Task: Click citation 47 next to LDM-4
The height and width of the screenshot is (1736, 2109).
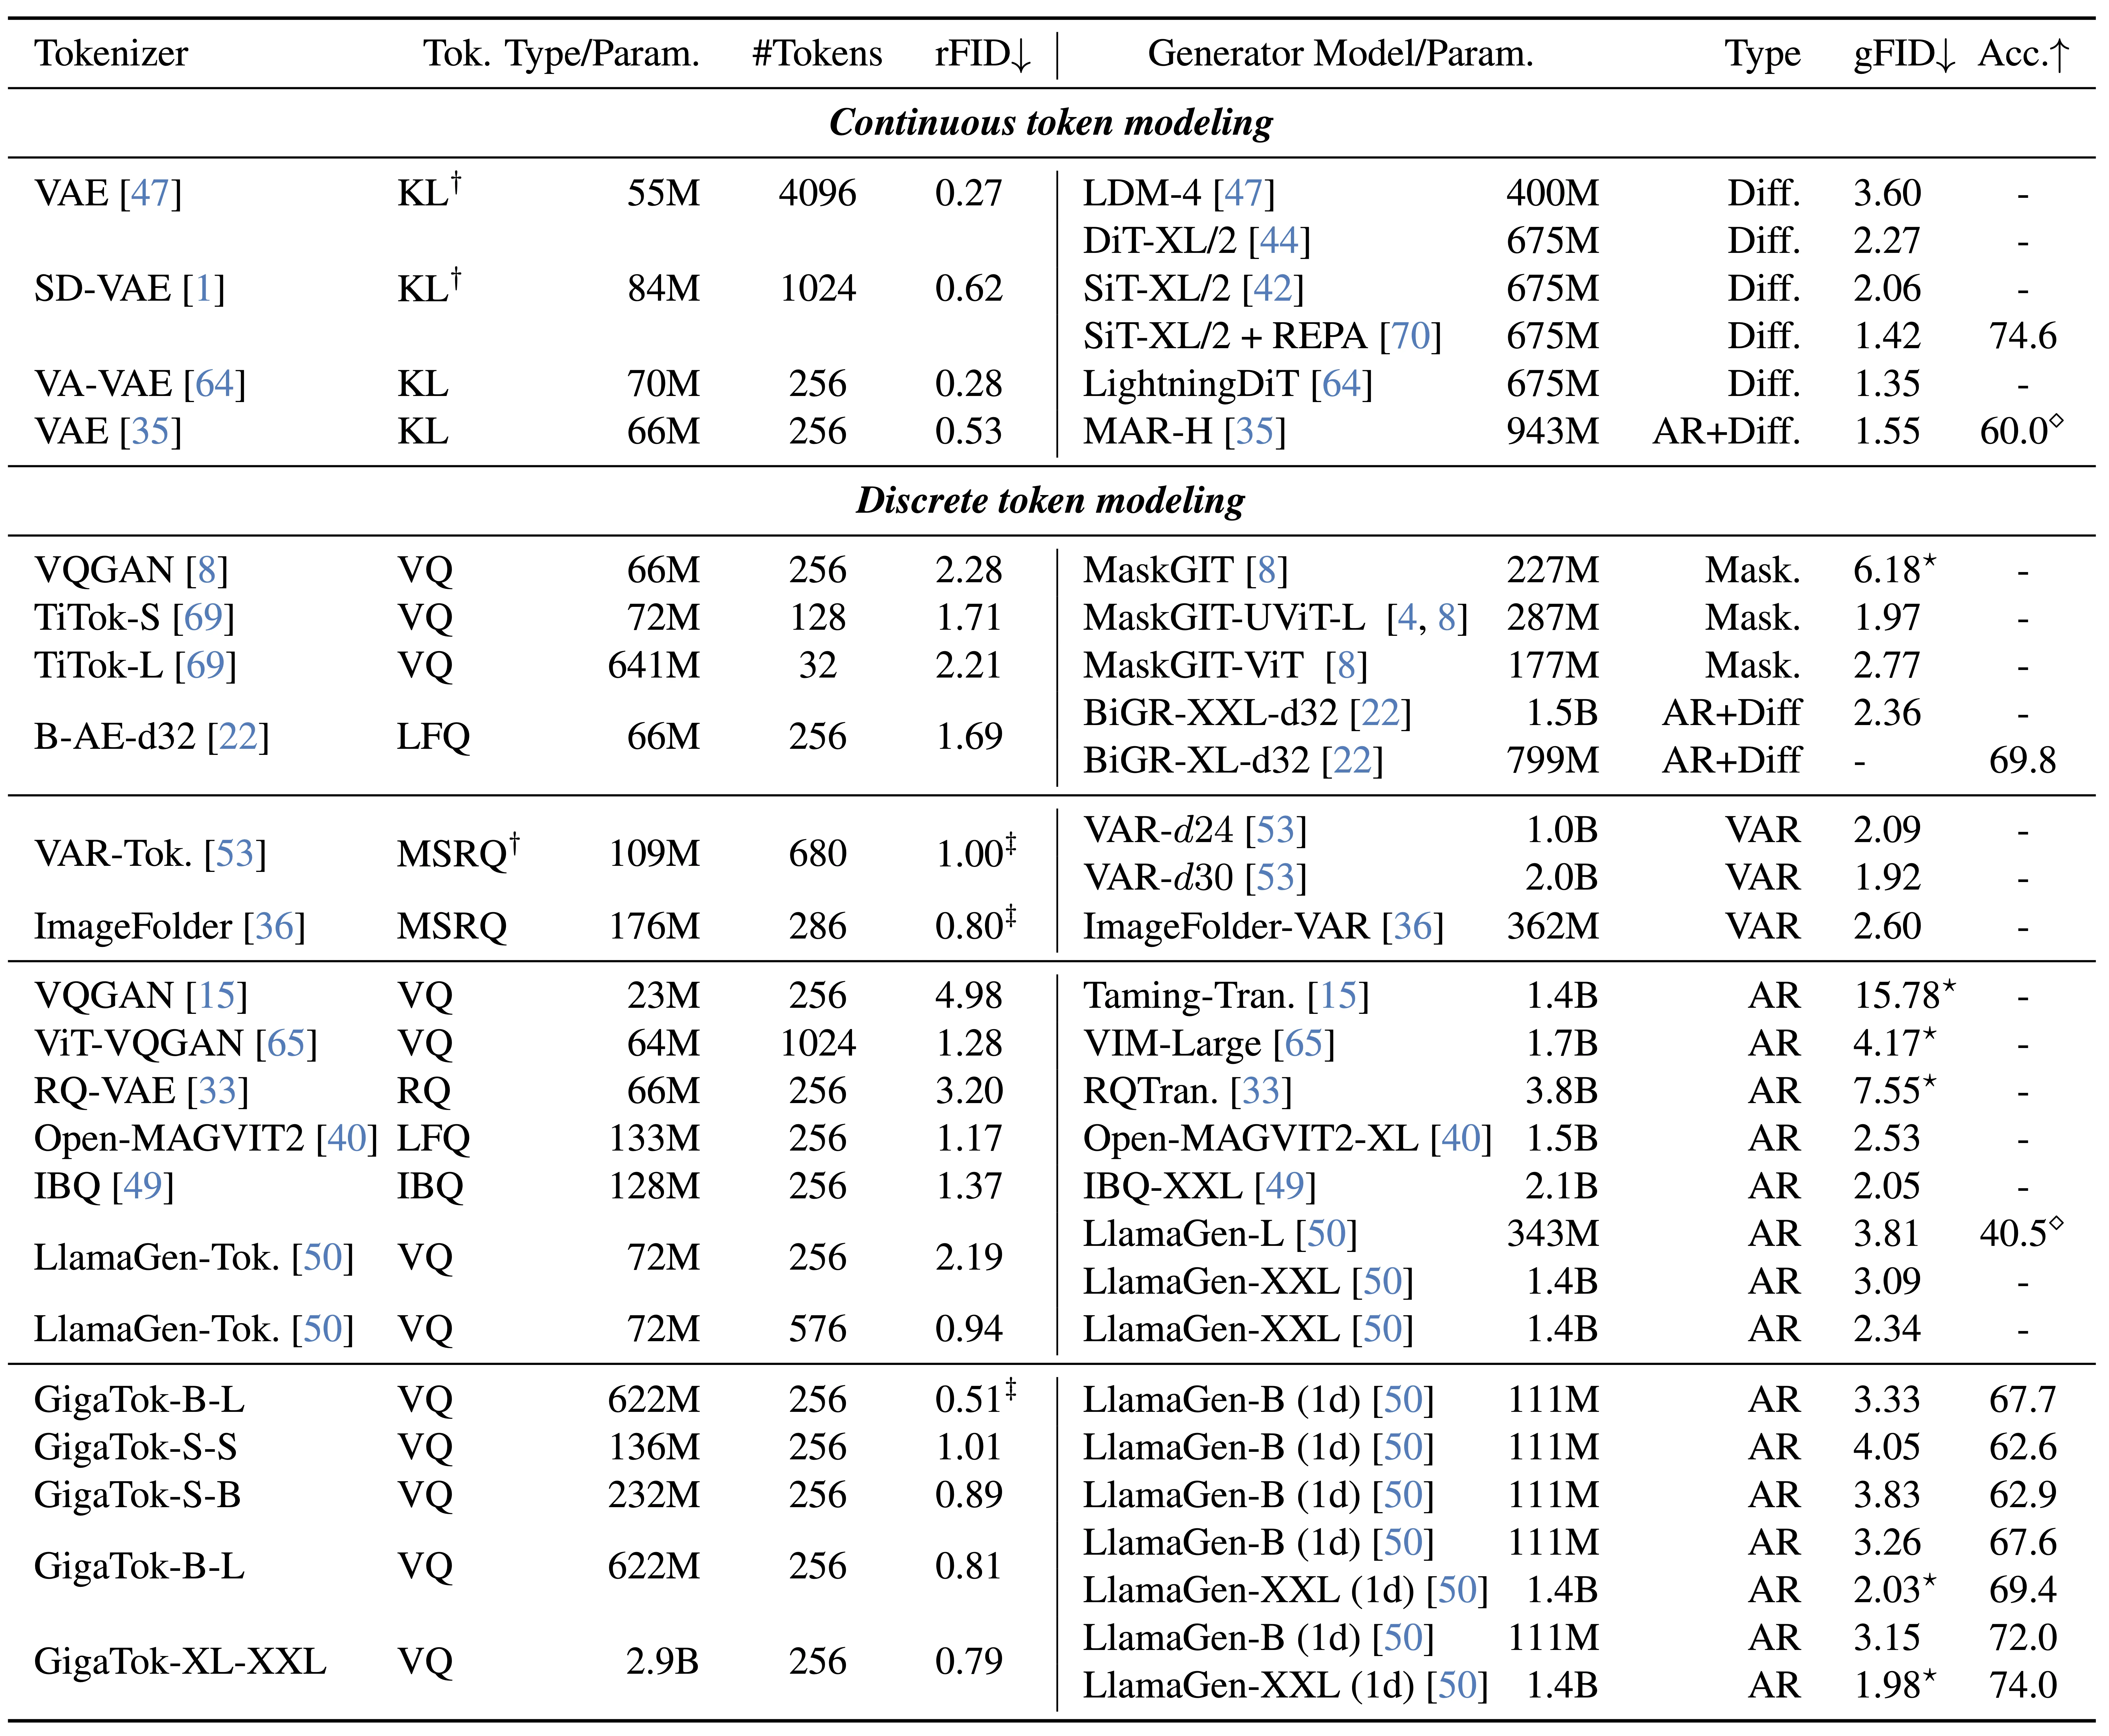Action: [1244, 193]
